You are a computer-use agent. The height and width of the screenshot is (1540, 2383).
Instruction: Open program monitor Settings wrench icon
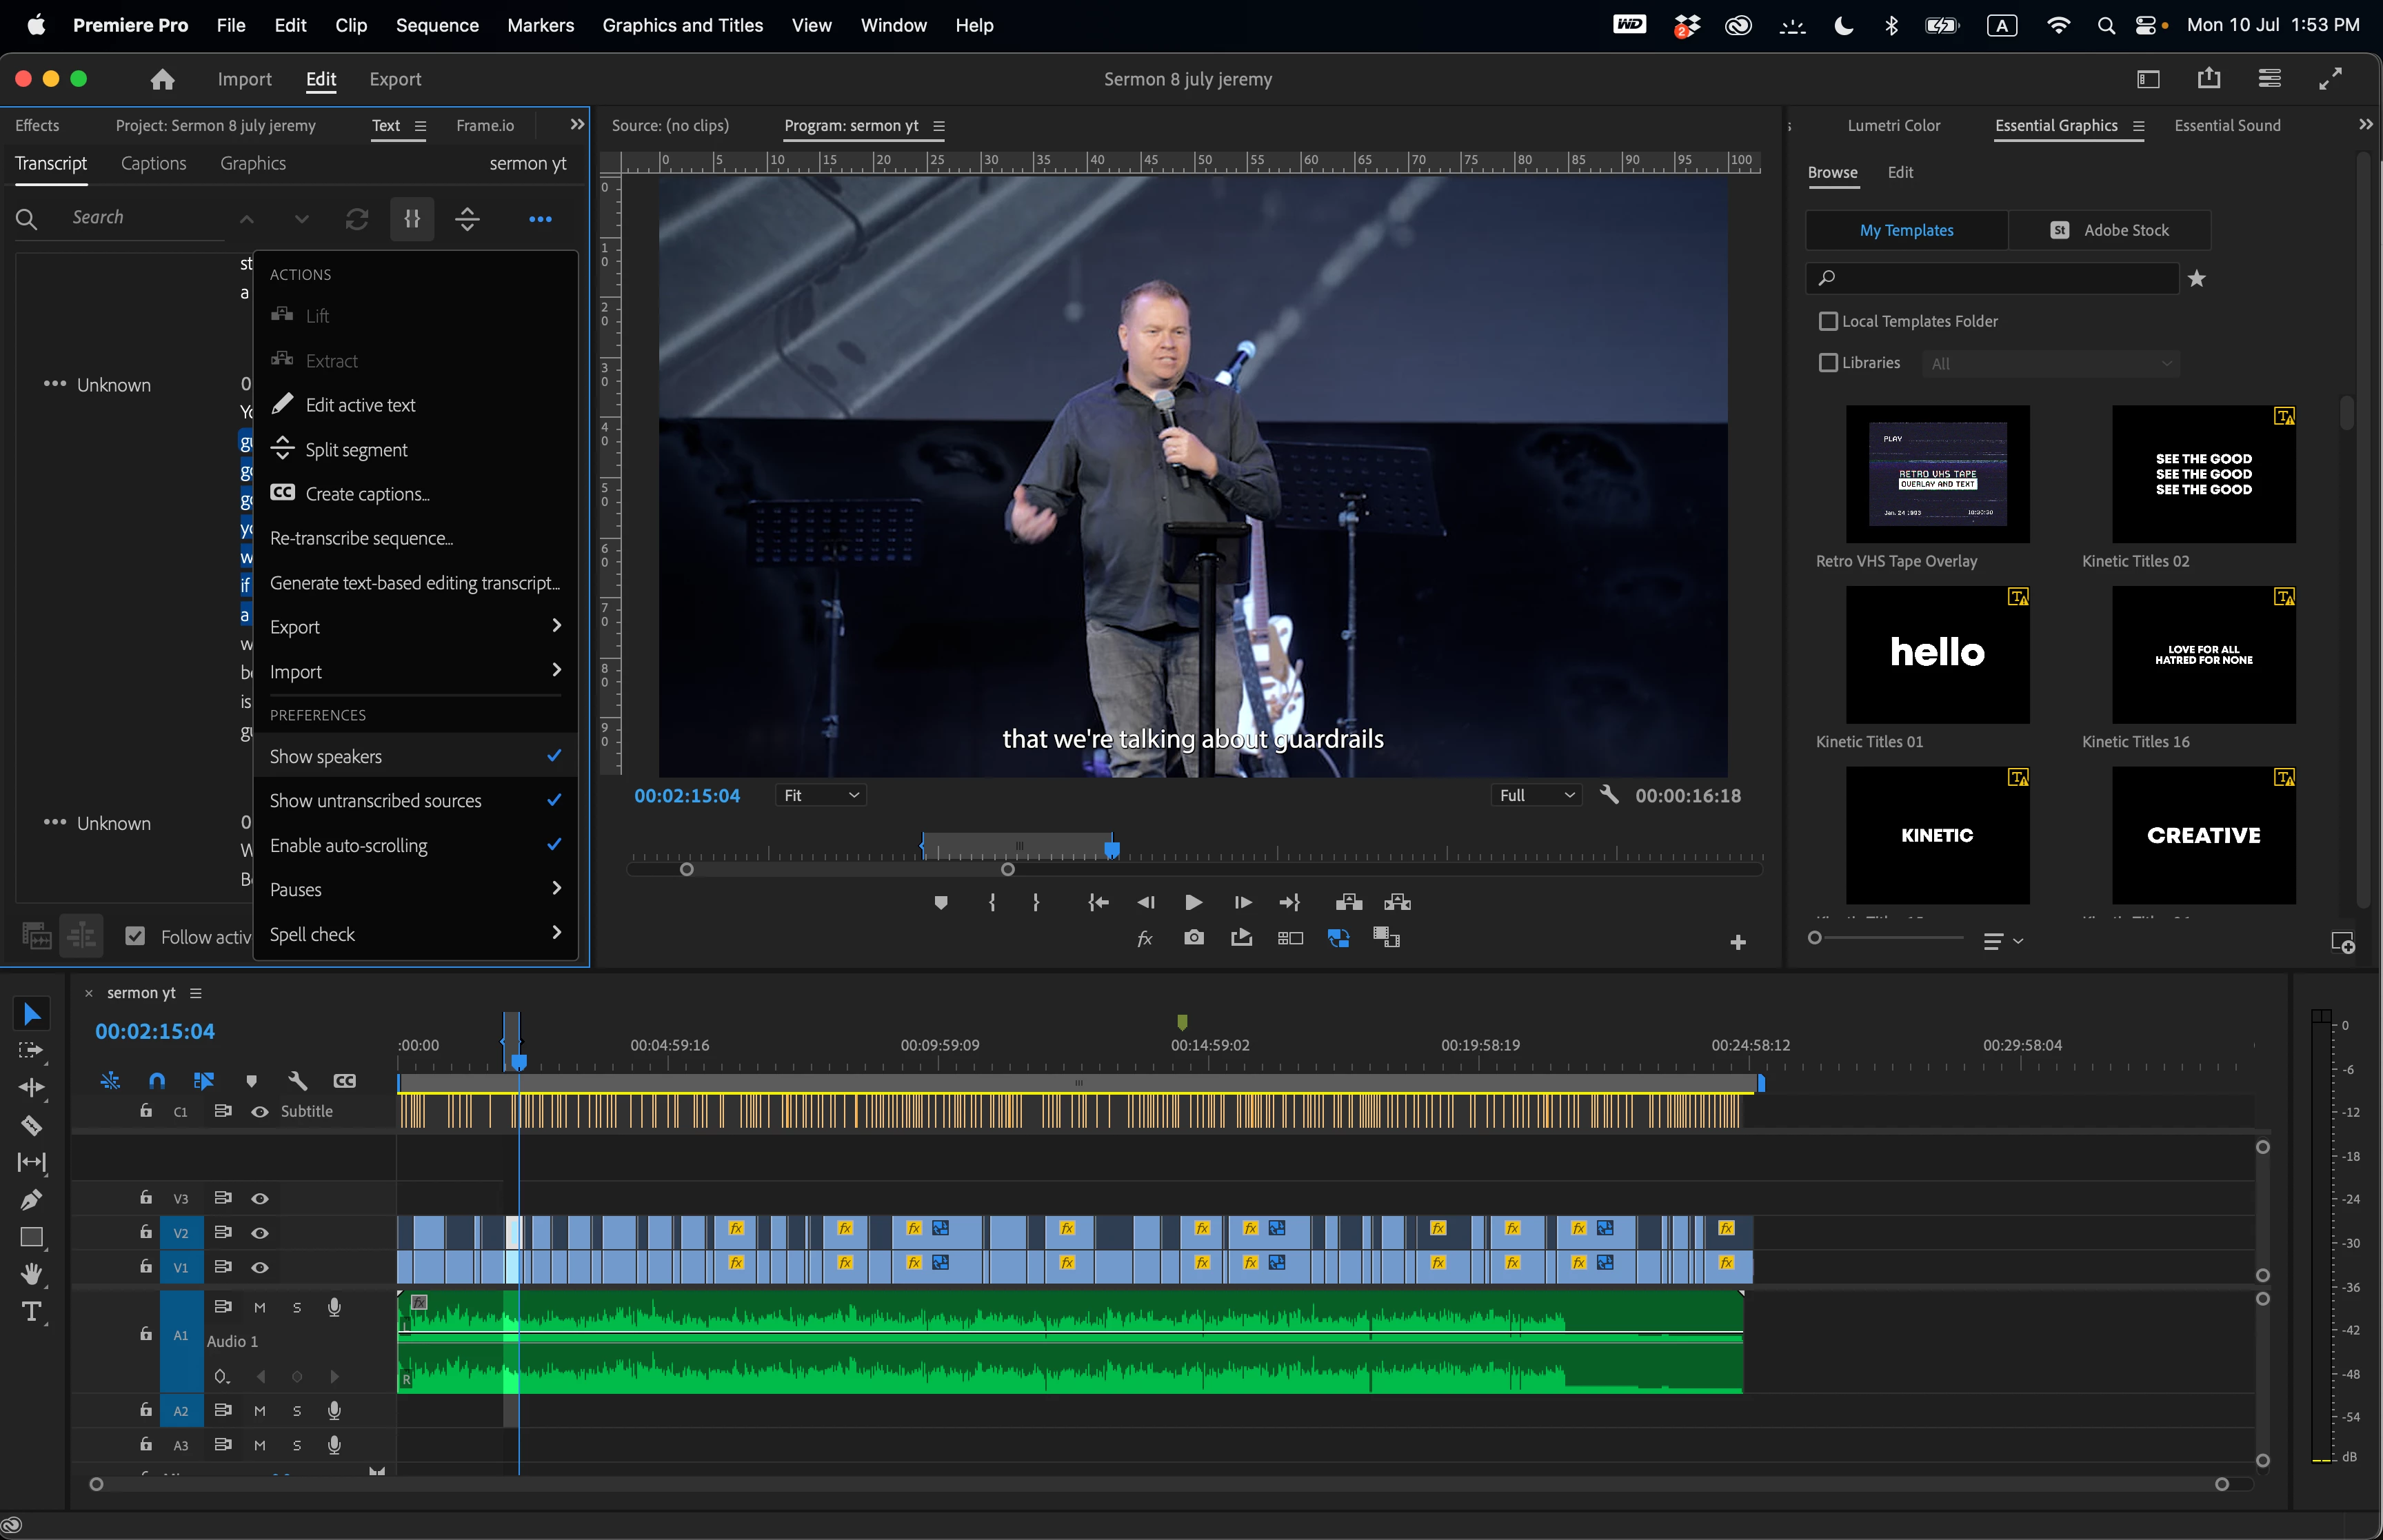(x=1609, y=795)
